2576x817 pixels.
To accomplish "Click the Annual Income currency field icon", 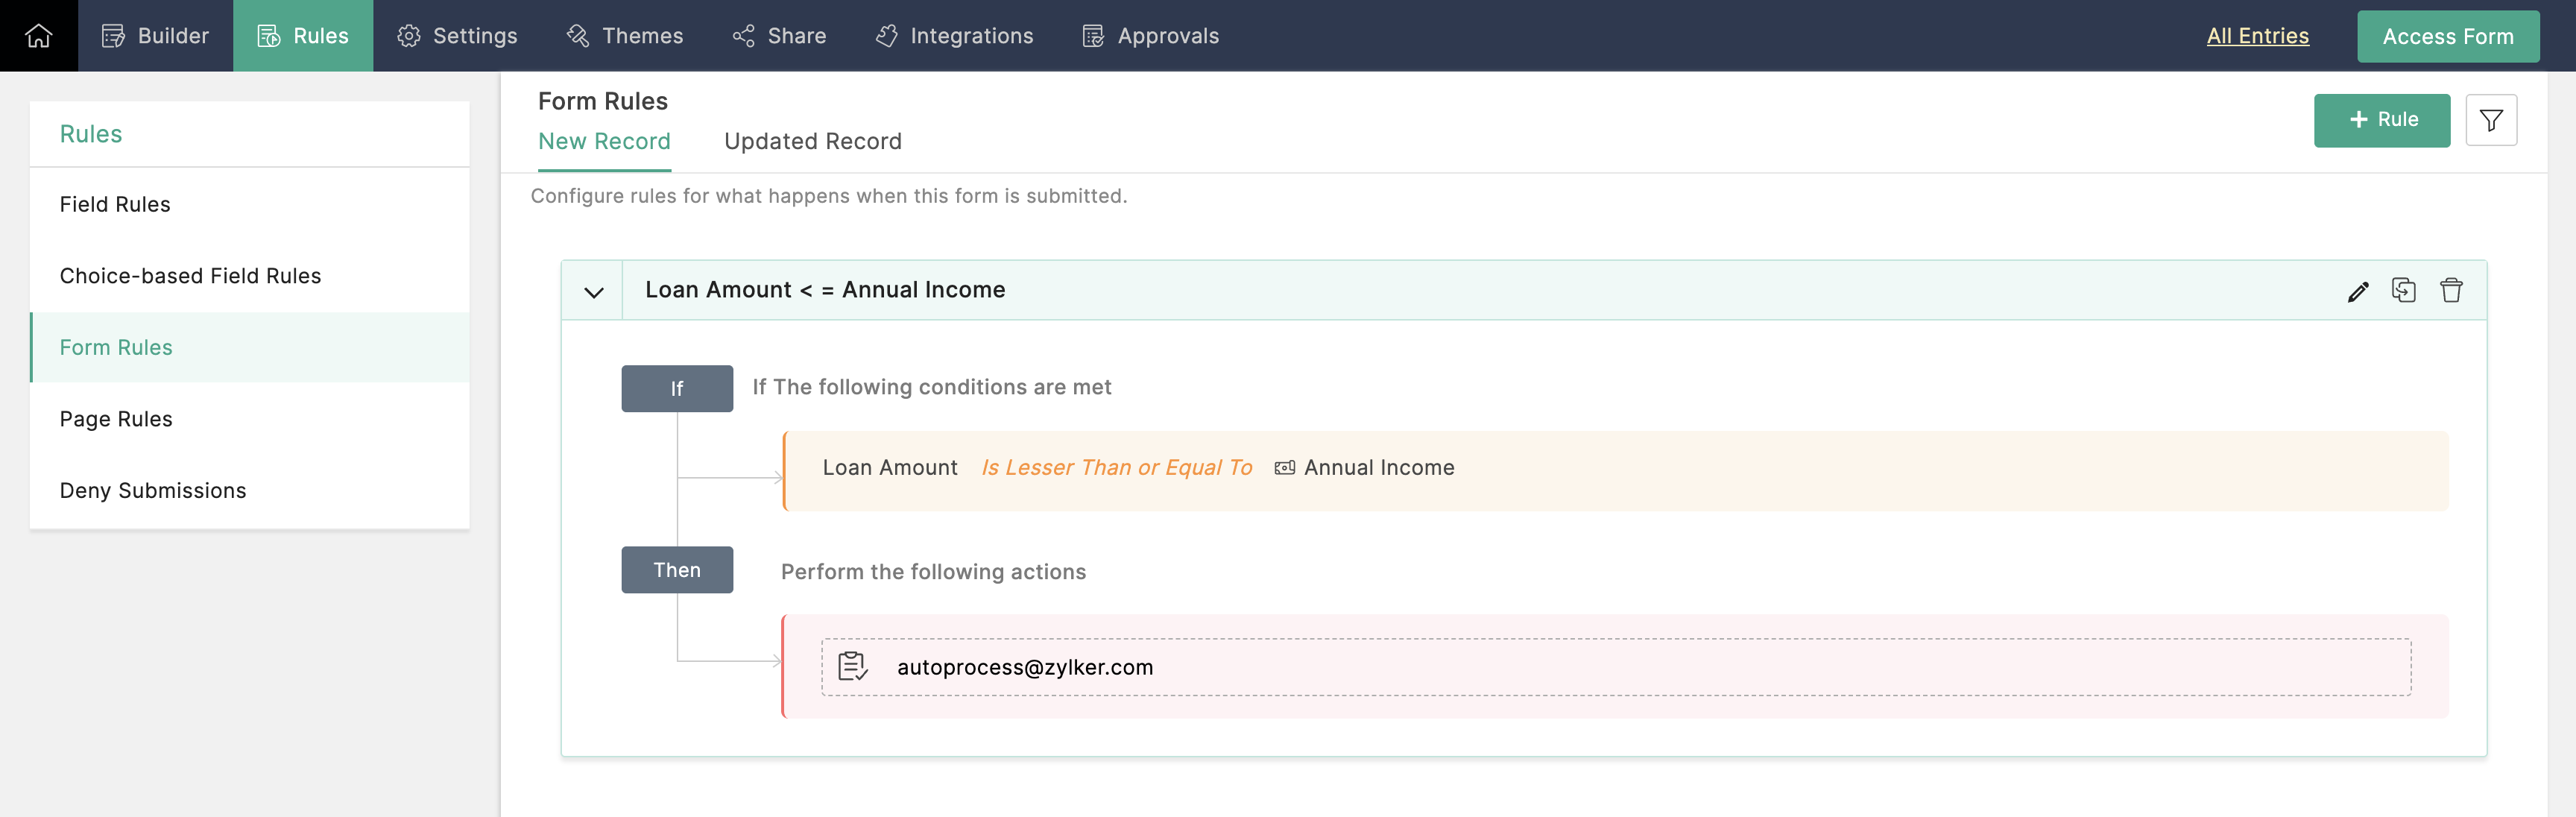I will pos(1284,468).
